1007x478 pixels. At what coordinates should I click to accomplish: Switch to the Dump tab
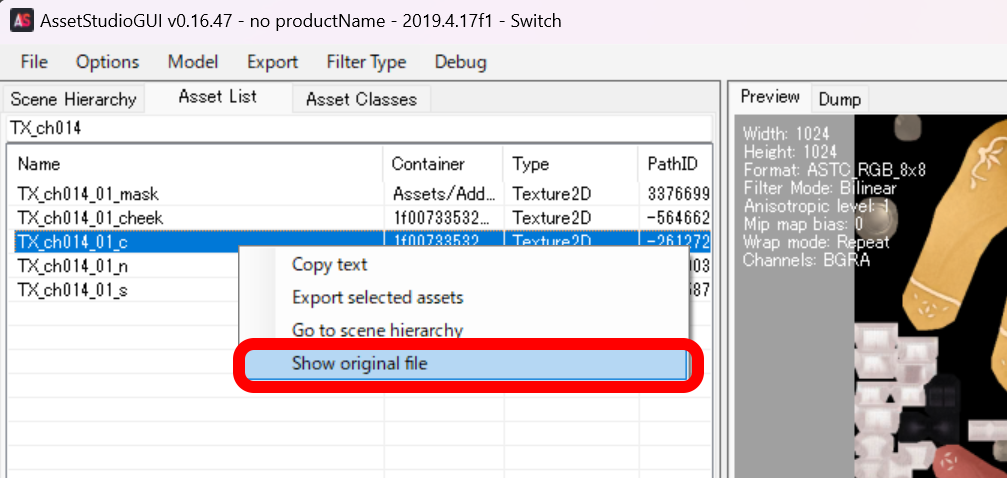(839, 100)
